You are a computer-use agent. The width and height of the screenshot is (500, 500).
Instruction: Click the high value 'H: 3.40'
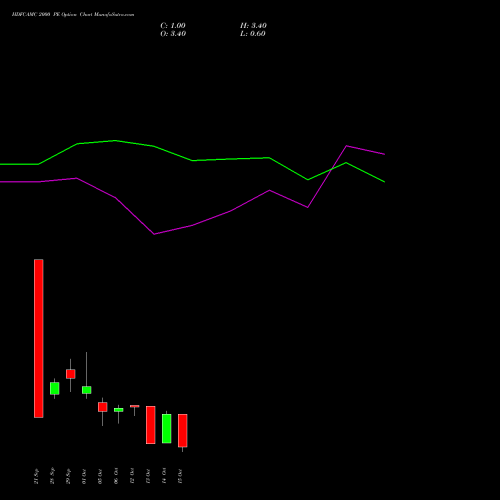pyautogui.click(x=253, y=26)
